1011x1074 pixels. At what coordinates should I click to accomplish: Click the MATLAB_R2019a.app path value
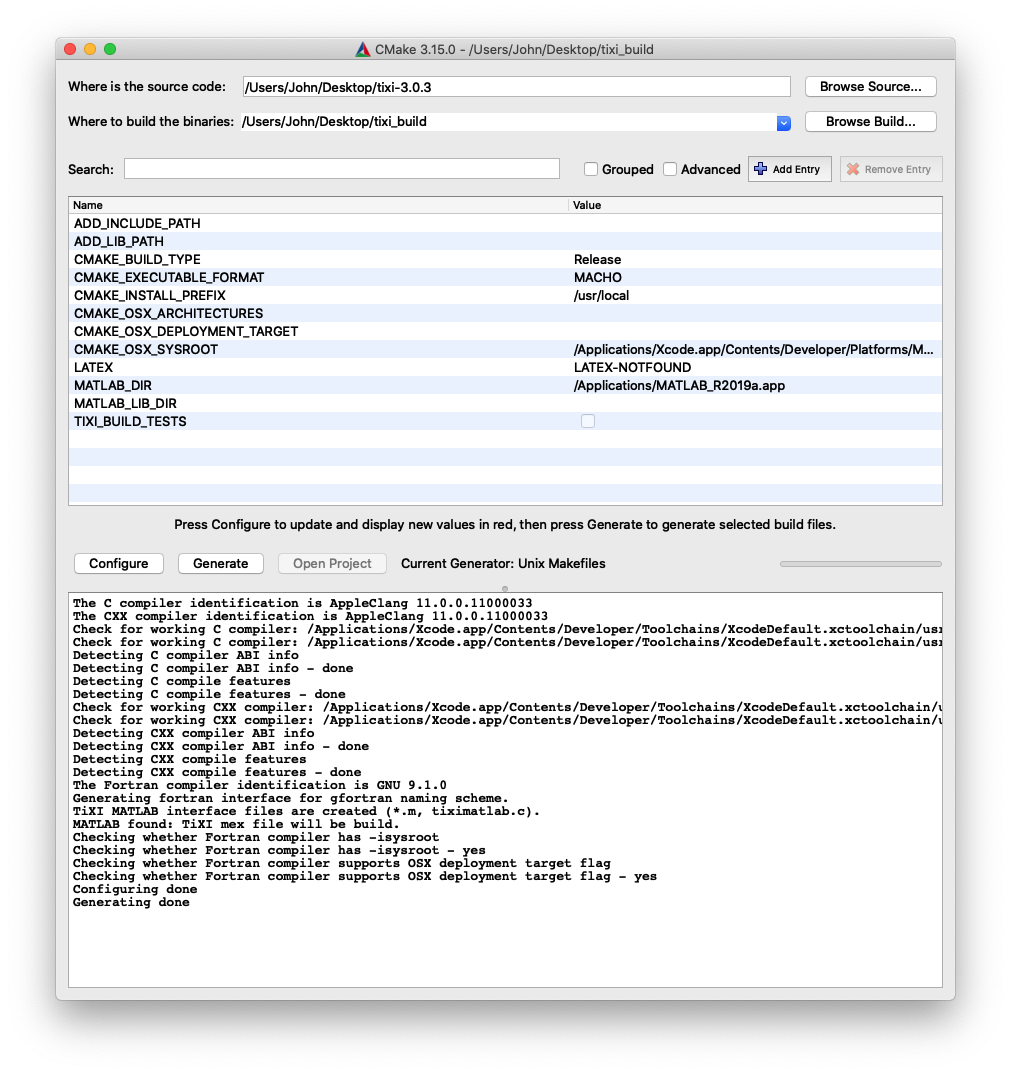point(679,386)
